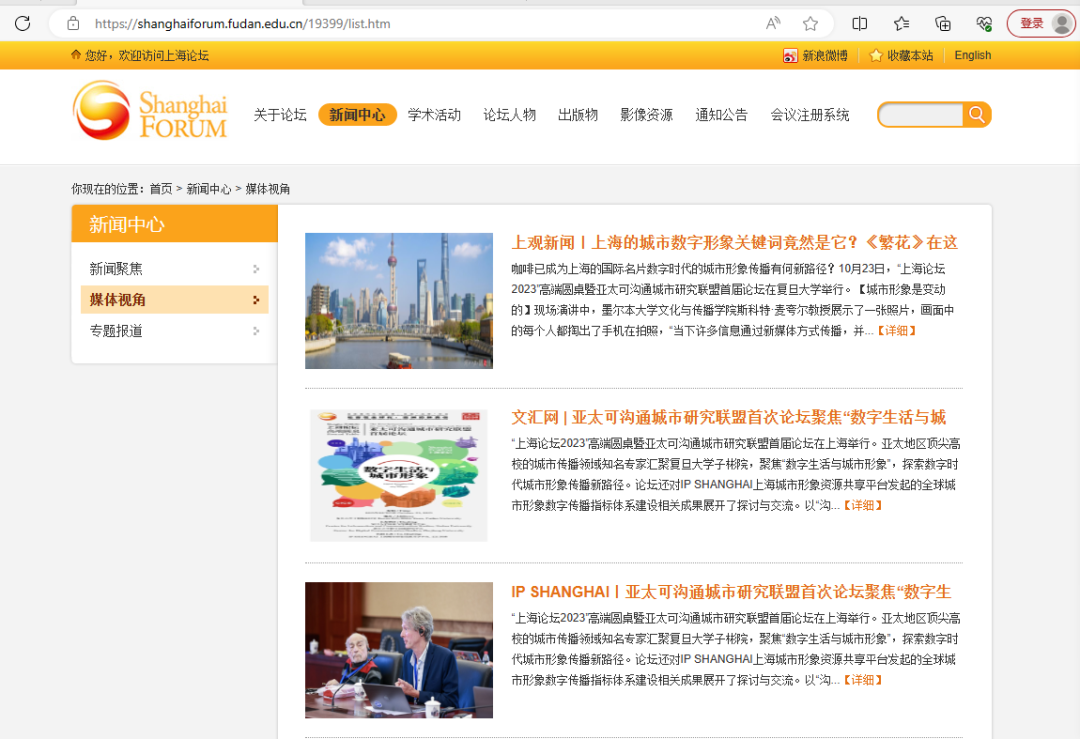
Task: Open split screen from the browser toolbar
Action: tap(860, 23)
